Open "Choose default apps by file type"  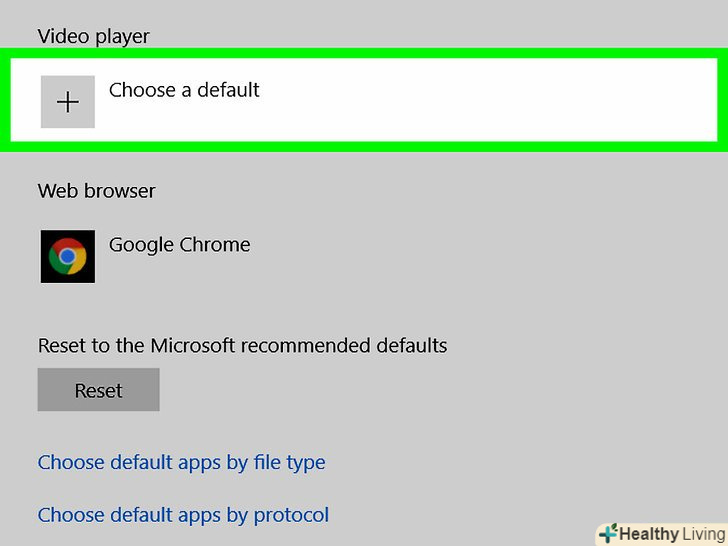(181, 463)
